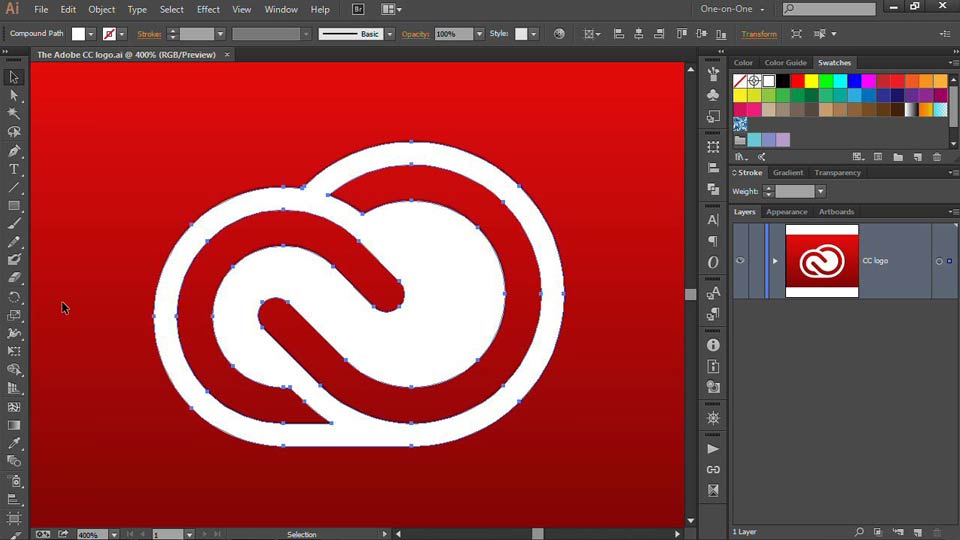Expand the CC logo layer contents
The image size is (960, 540).
click(775, 261)
